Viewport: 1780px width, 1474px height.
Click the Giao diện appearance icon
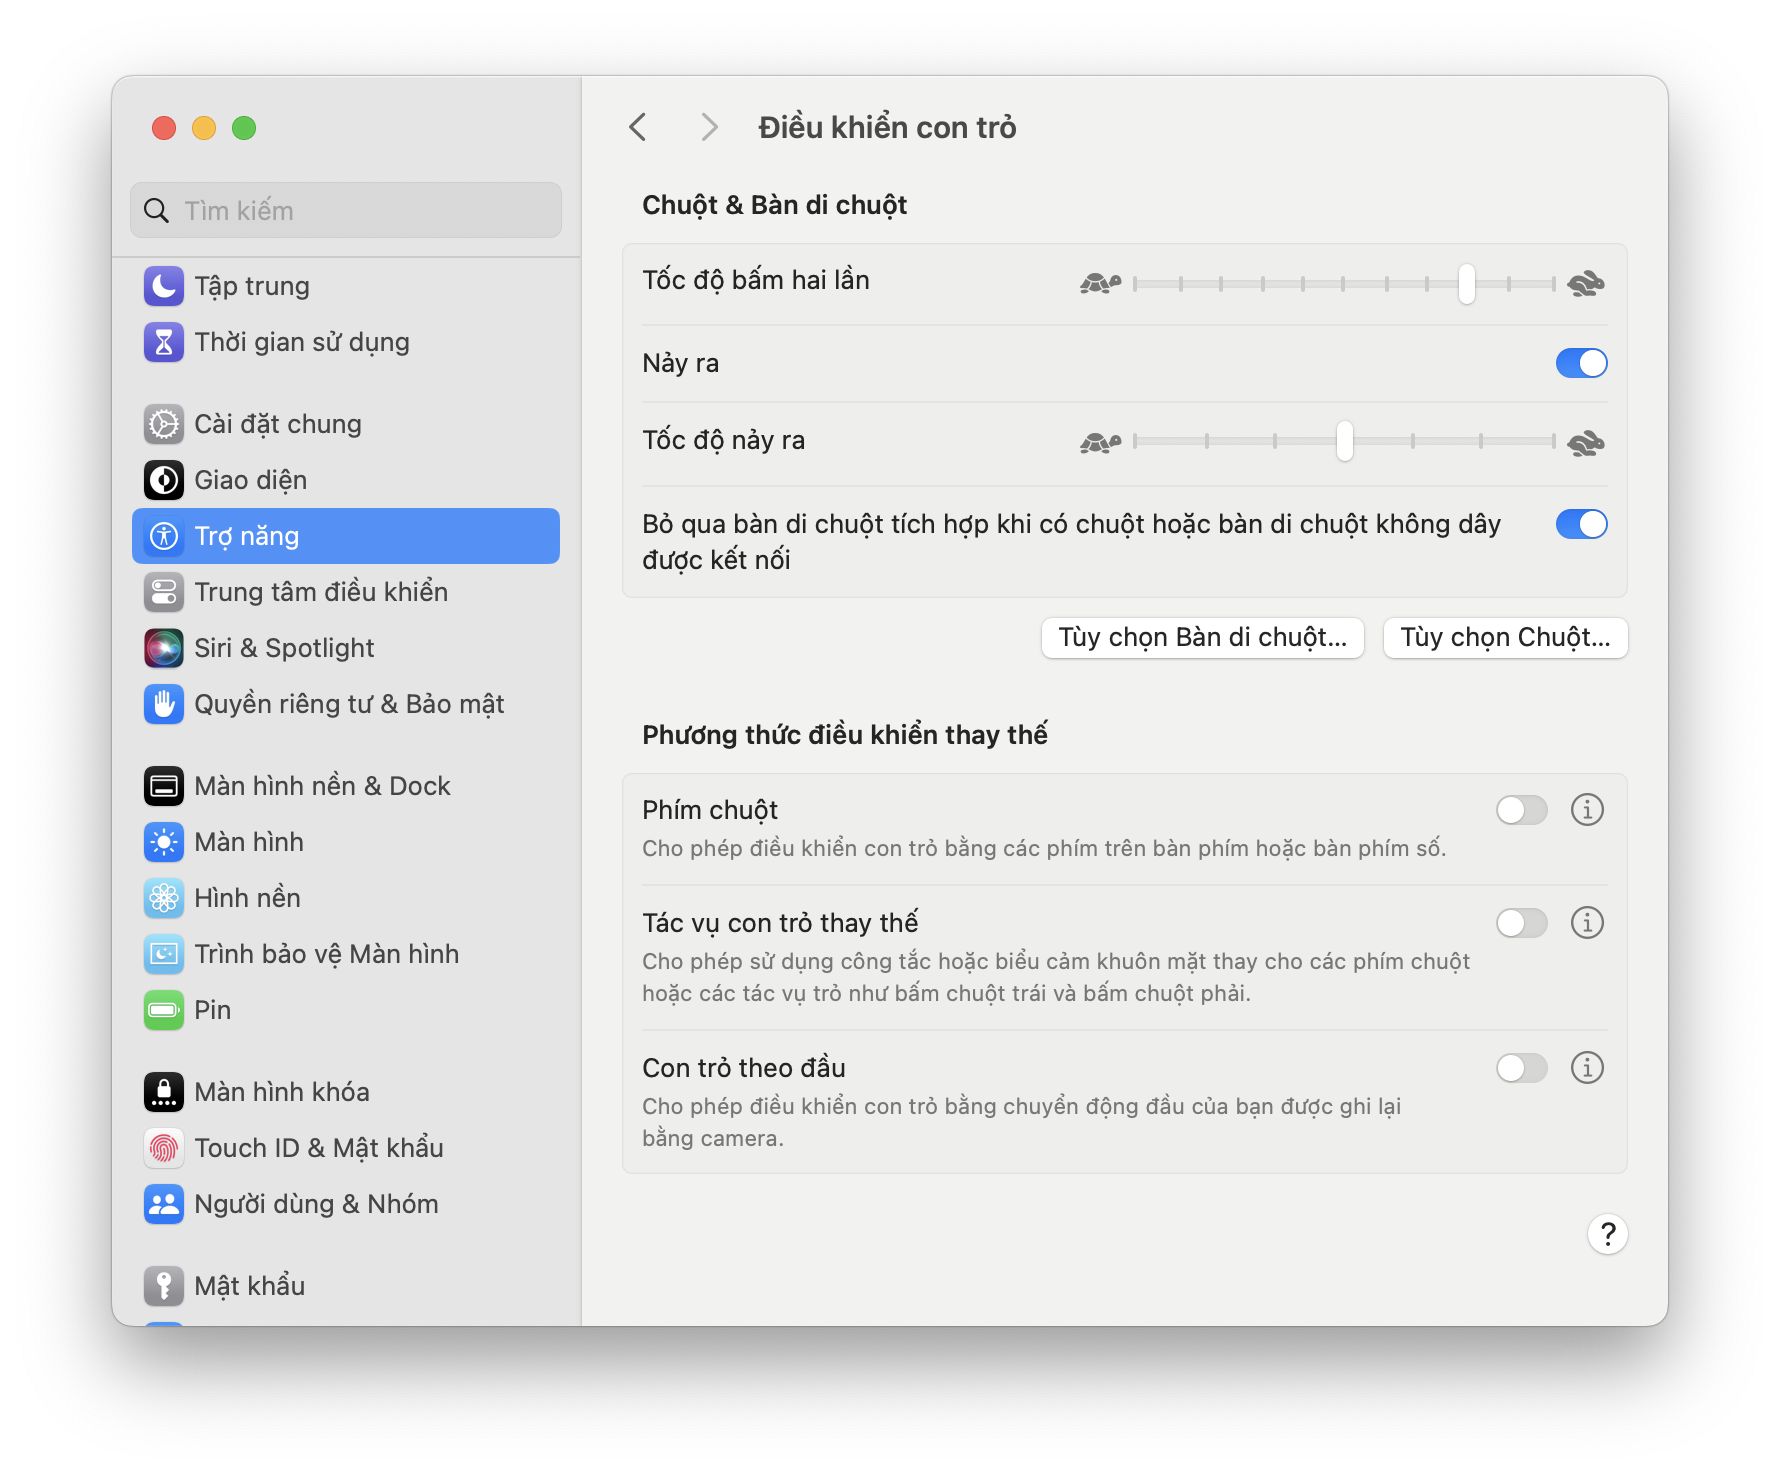[x=164, y=480]
